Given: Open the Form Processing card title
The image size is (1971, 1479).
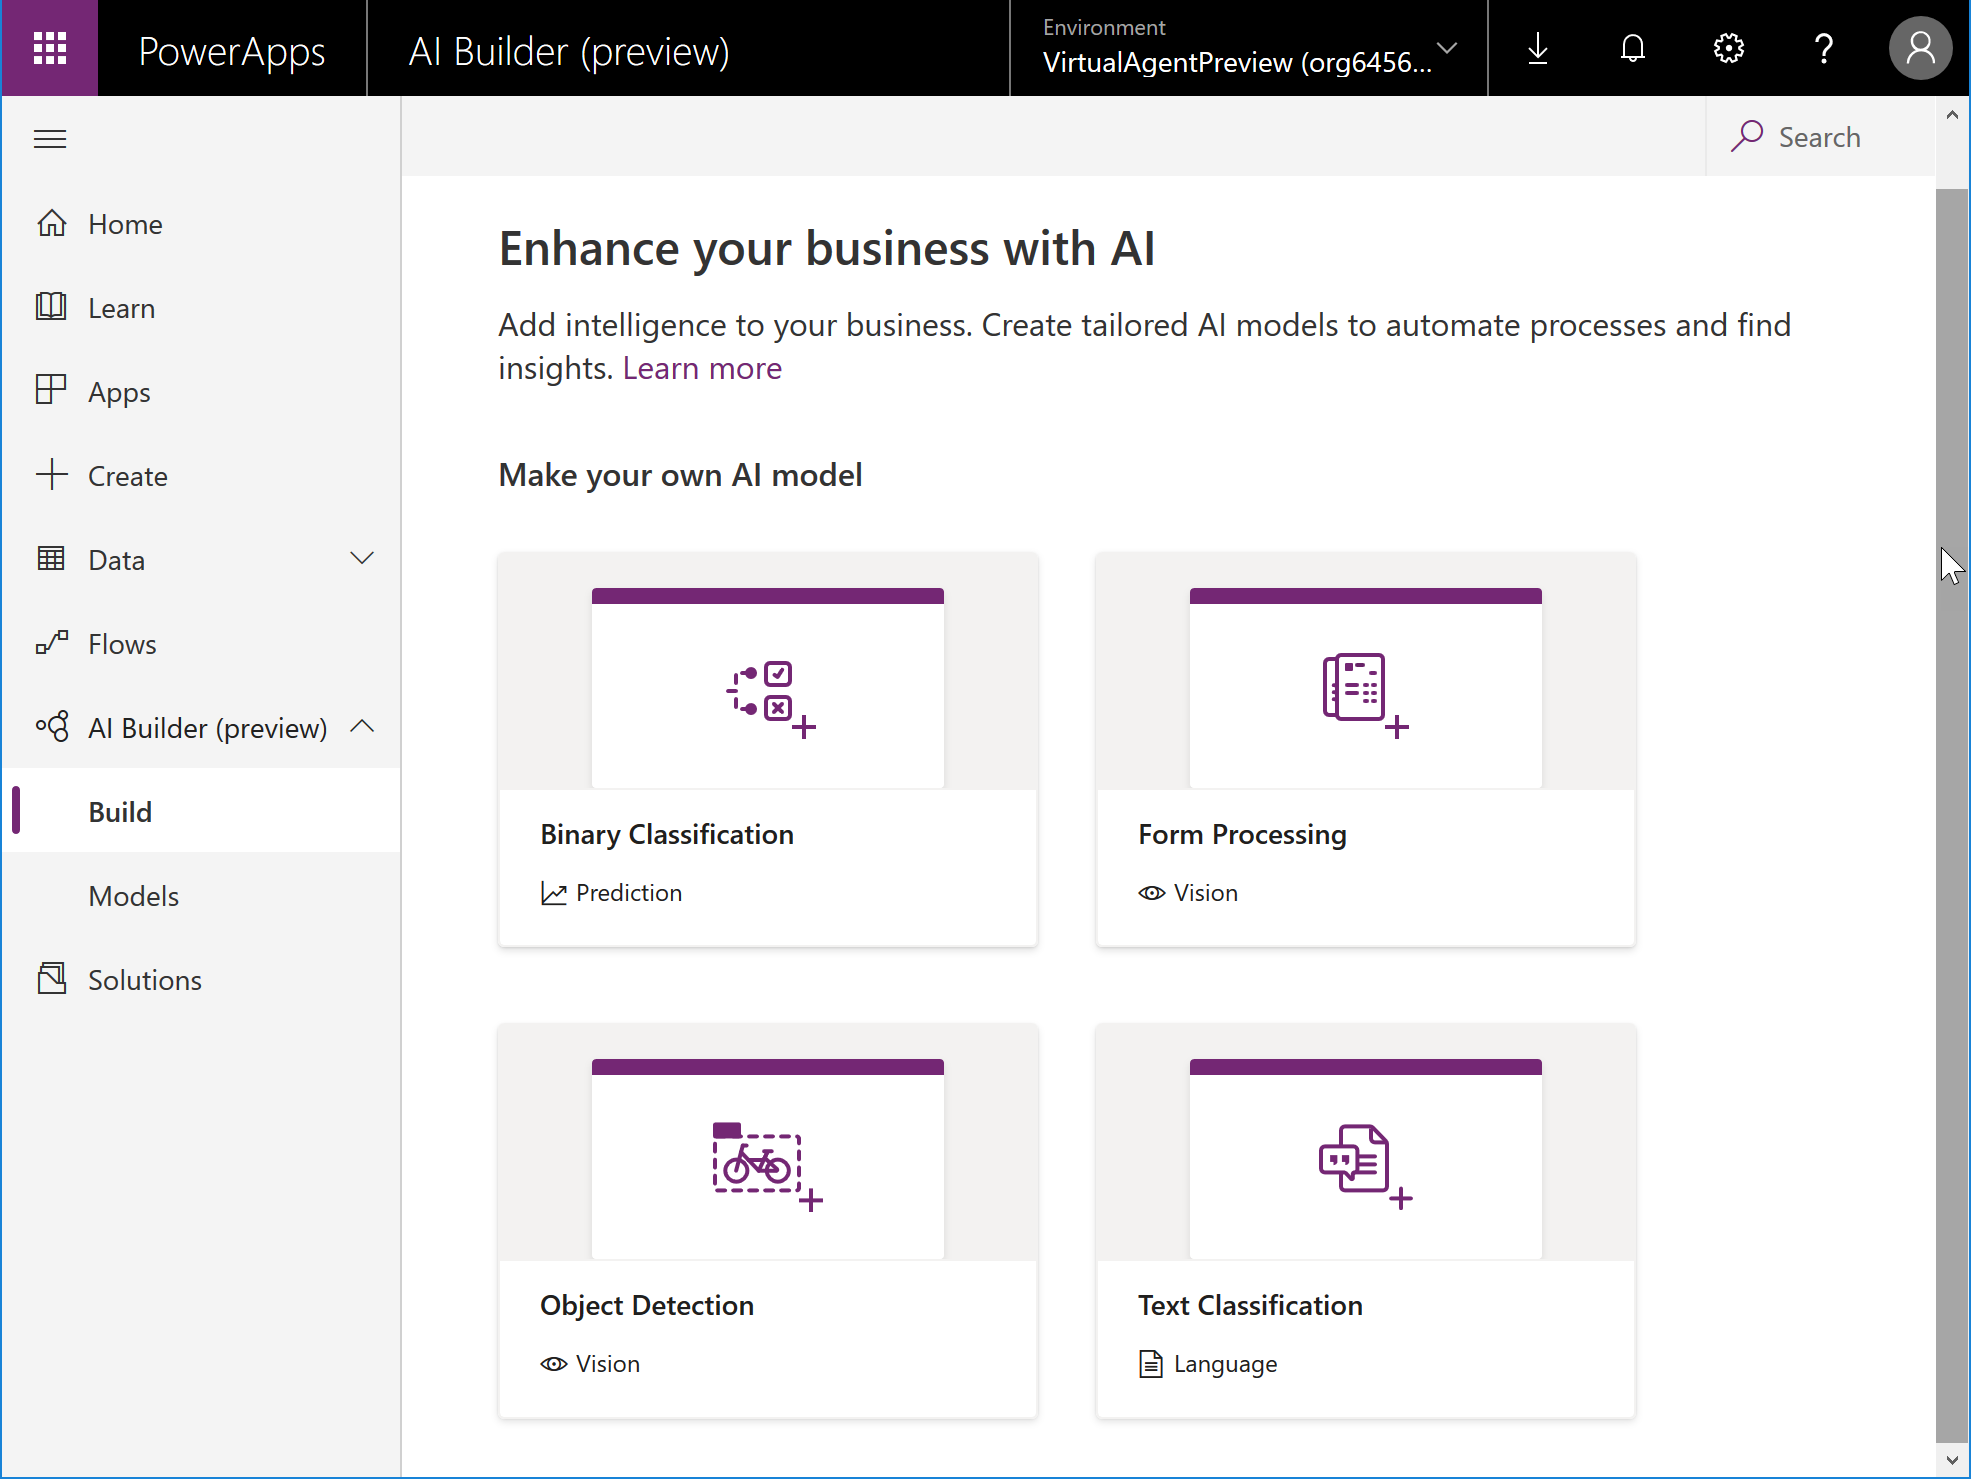Looking at the screenshot, I should click(1242, 834).
